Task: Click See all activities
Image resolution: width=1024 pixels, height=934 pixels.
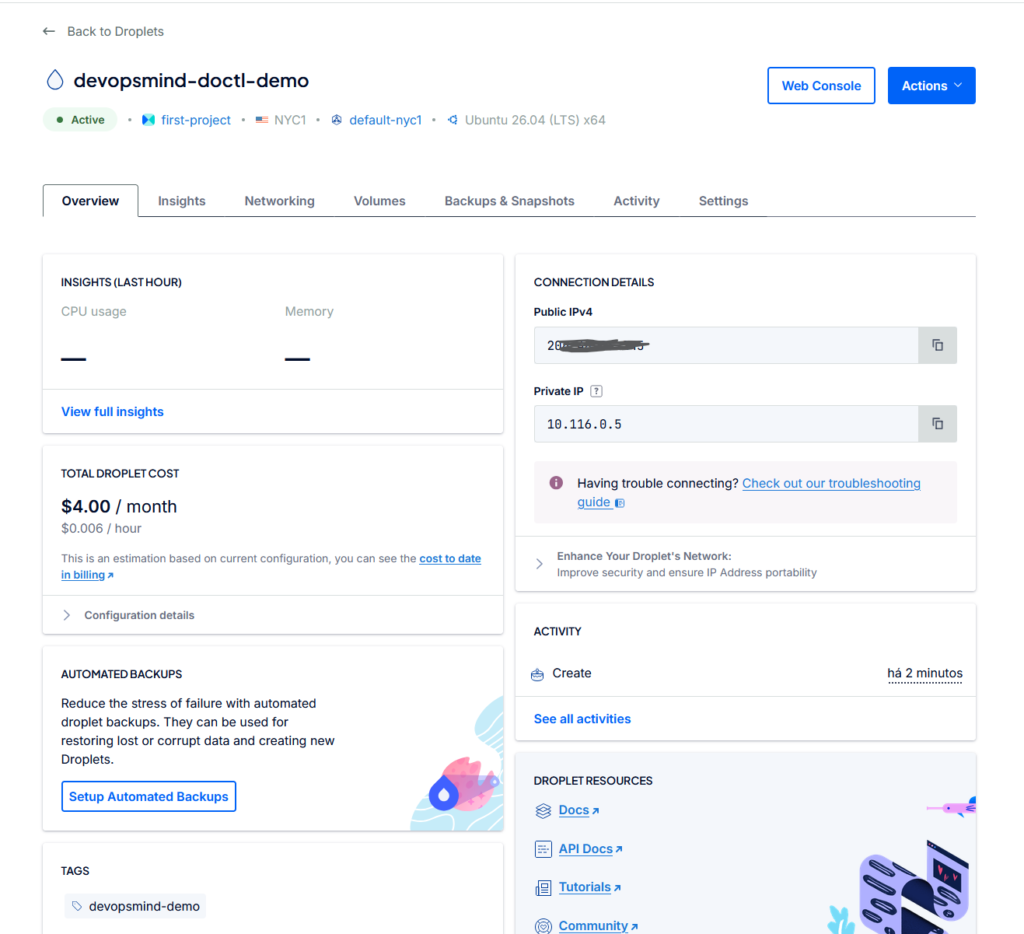Action: coord(583,718)
